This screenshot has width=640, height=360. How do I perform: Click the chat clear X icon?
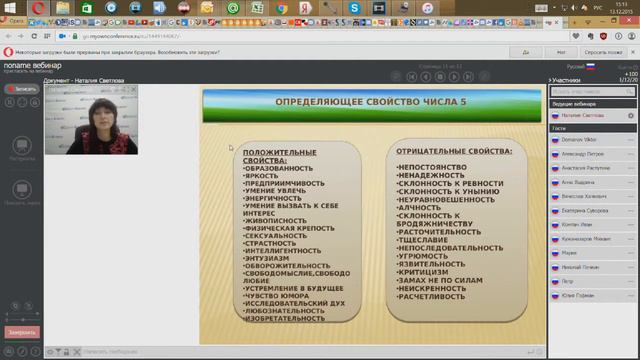pyautogui.click(x=76, y=351)
